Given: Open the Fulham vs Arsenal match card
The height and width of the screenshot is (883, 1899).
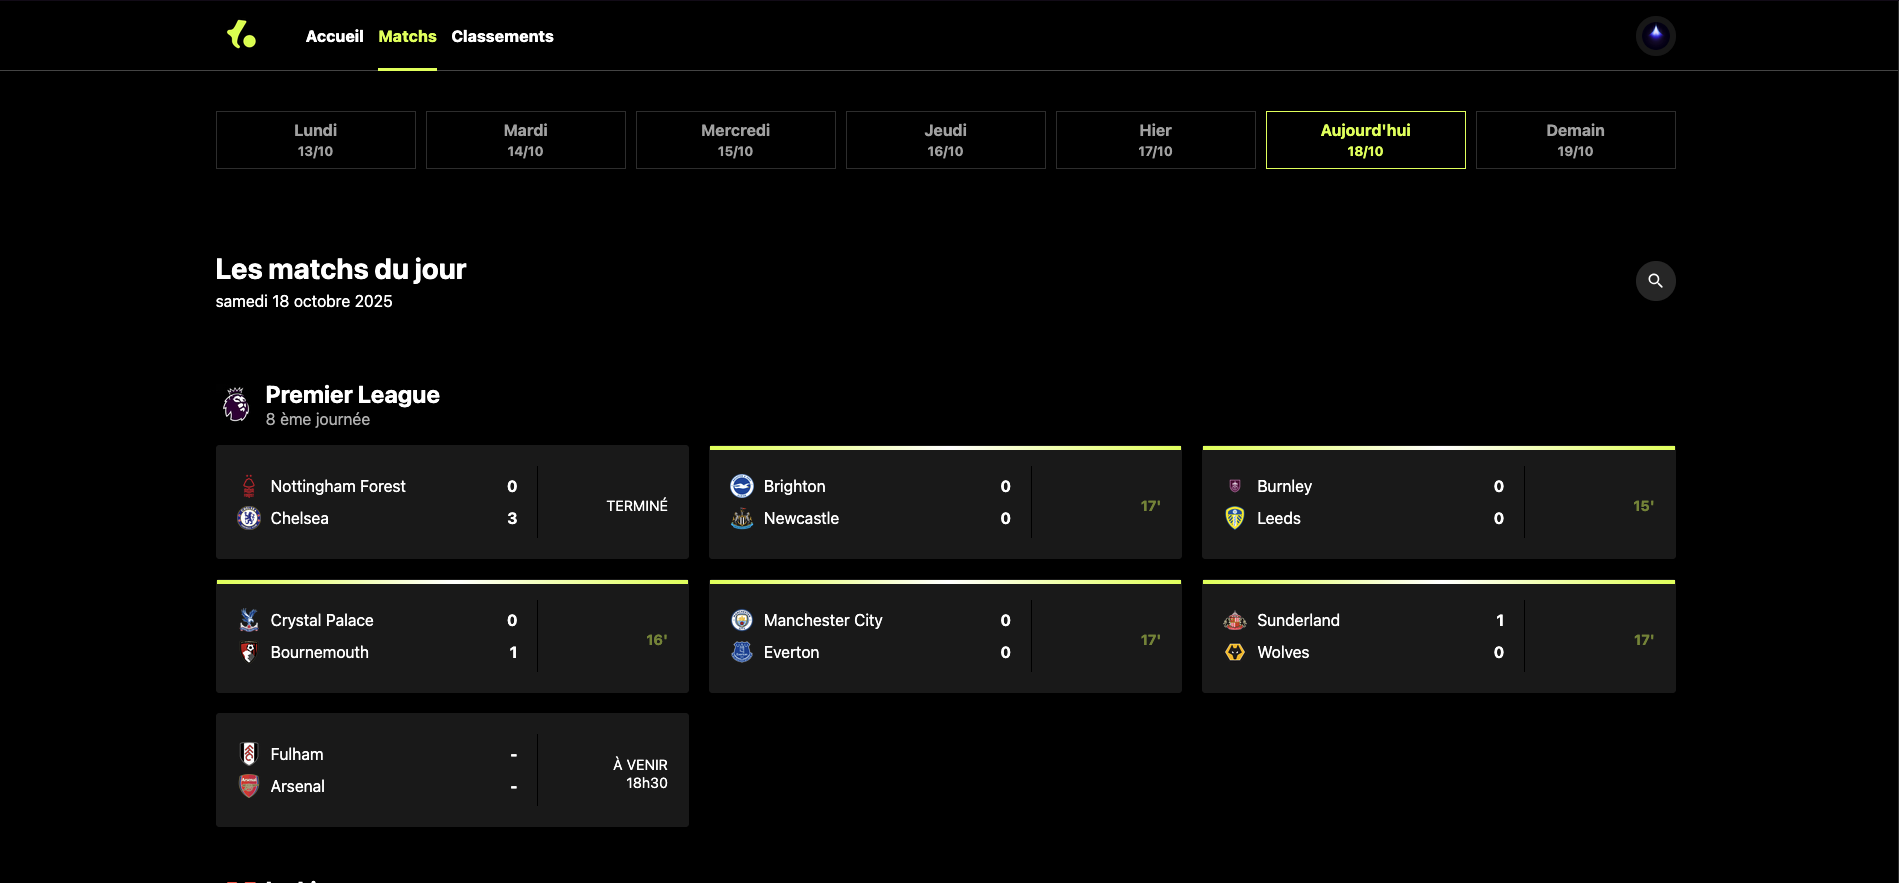Looking at the screenshot, I should [452, 770].
